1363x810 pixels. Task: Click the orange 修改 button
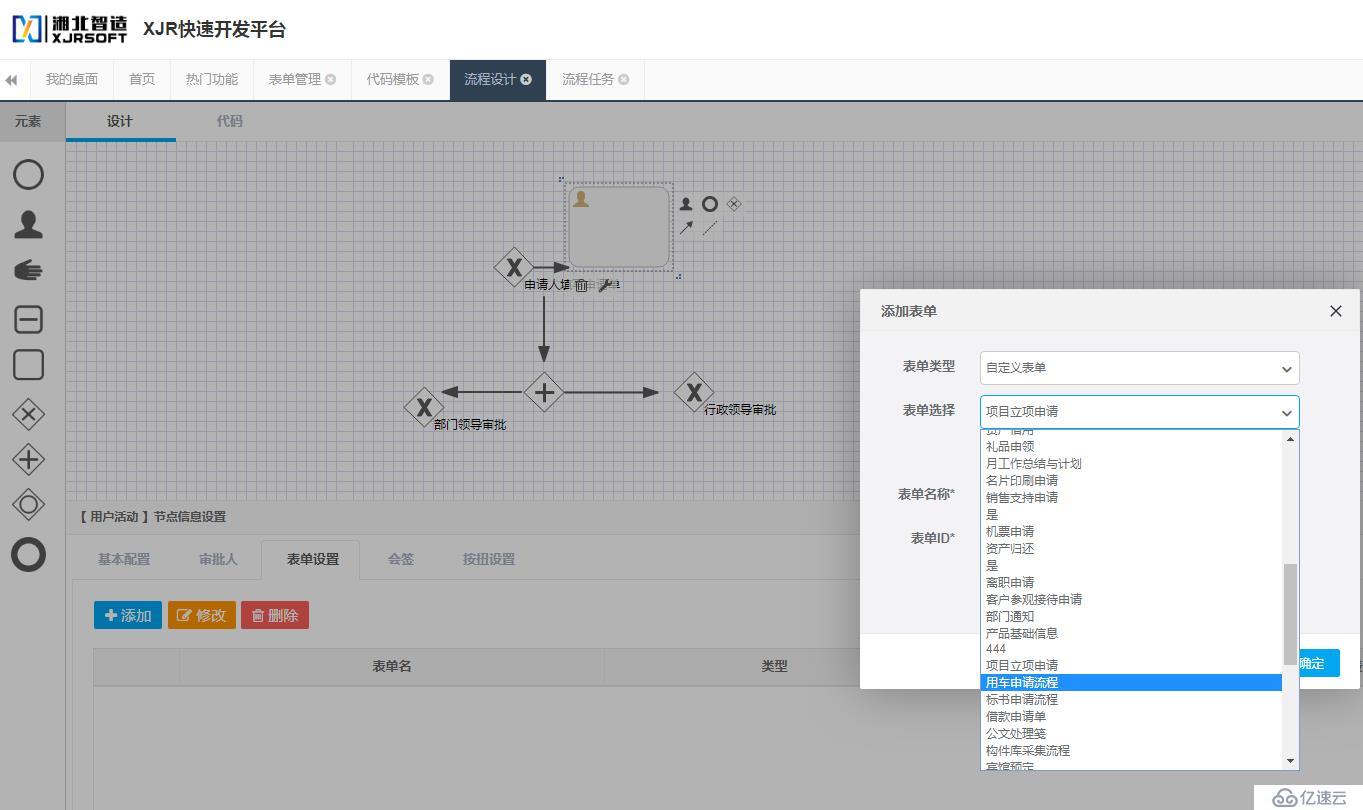202,615
